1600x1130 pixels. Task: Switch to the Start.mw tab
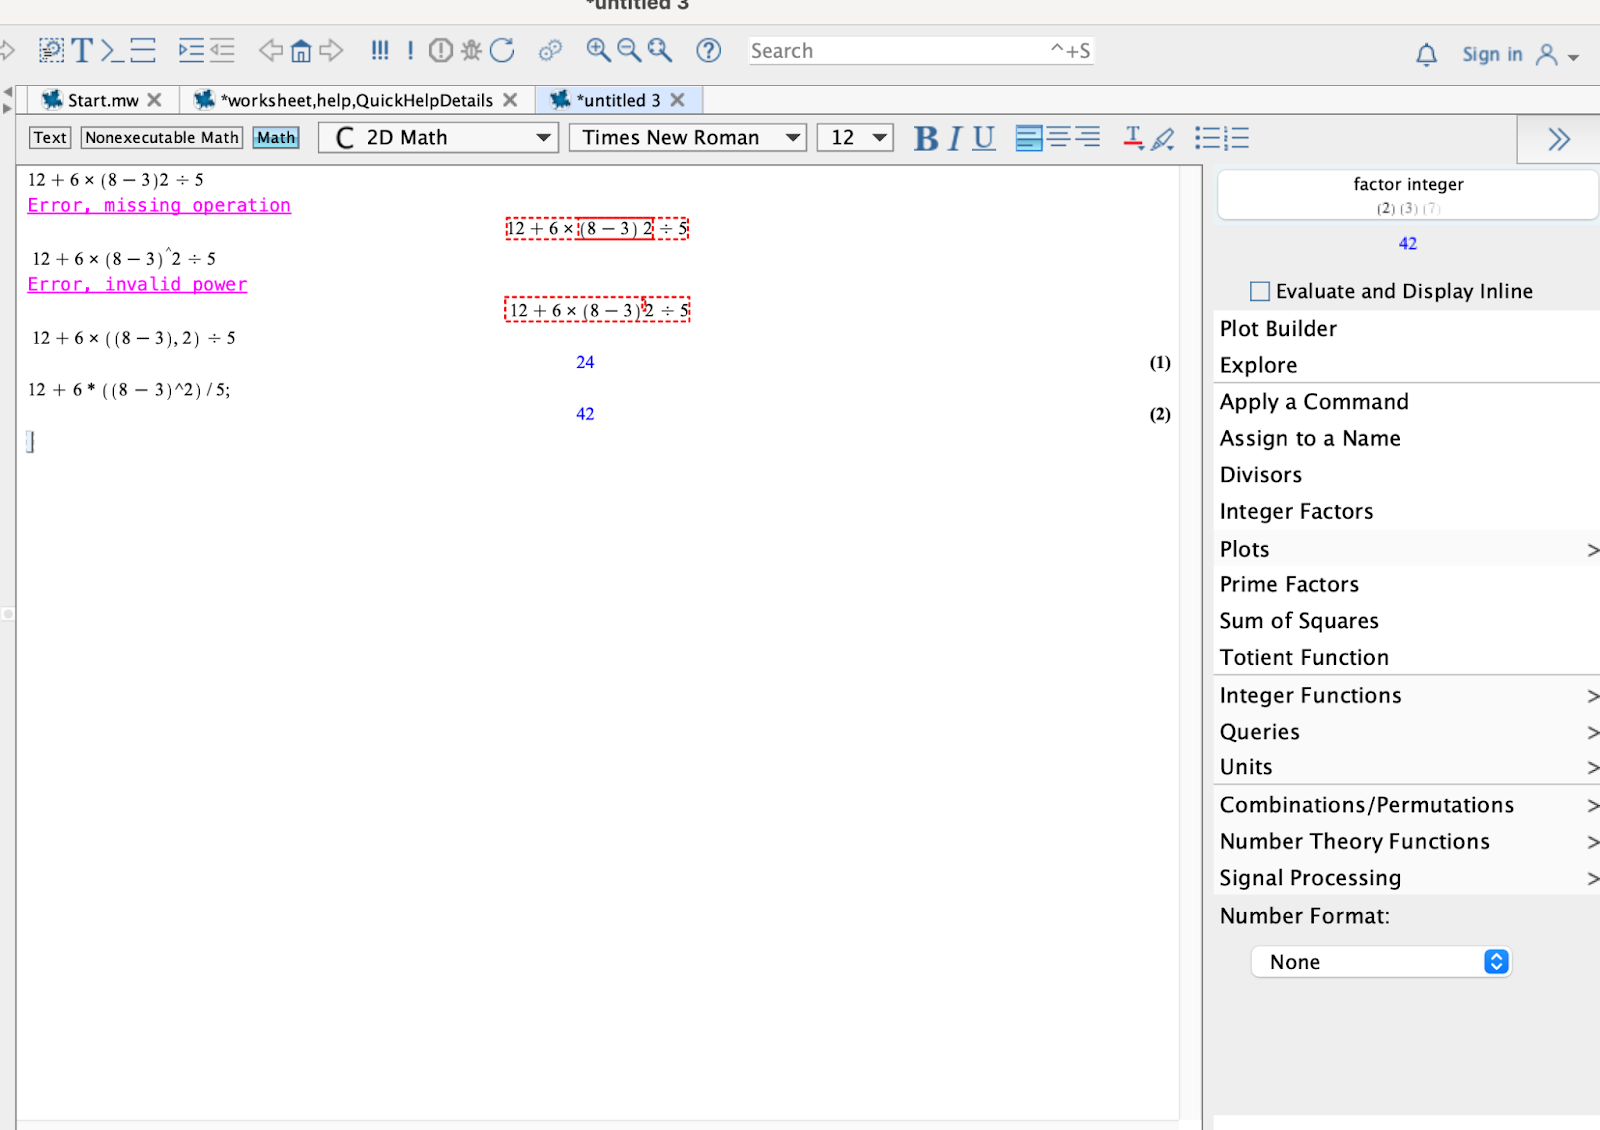(x=100, y=100)
